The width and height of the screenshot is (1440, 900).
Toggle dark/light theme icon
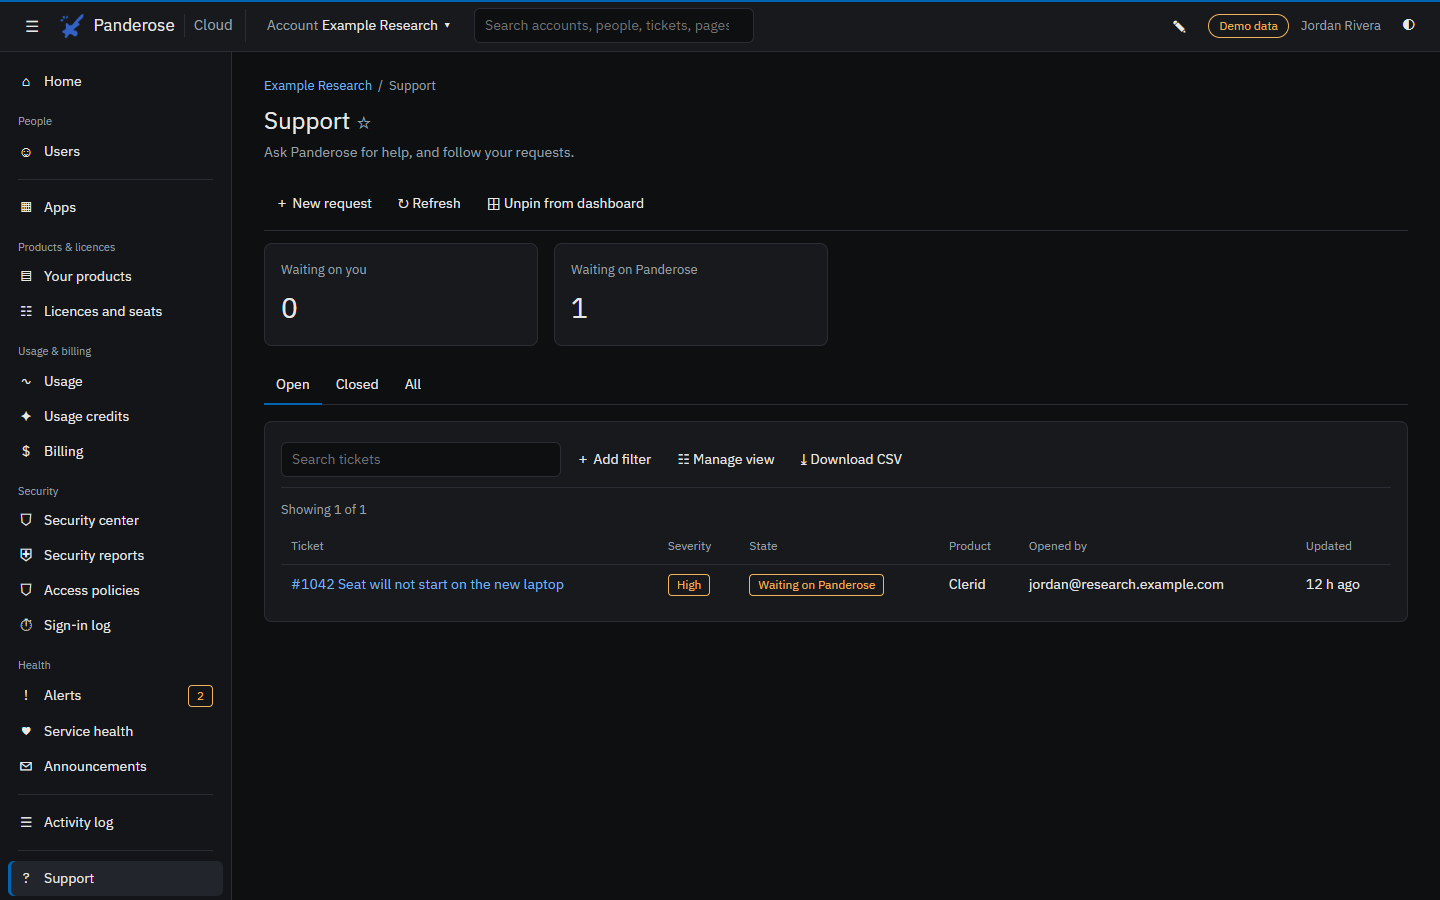1409,25
